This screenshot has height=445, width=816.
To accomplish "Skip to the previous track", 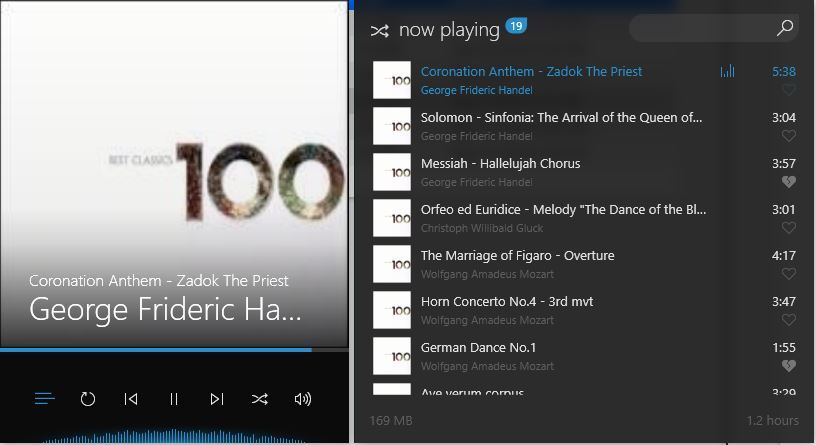I will (x=131, y=399).
